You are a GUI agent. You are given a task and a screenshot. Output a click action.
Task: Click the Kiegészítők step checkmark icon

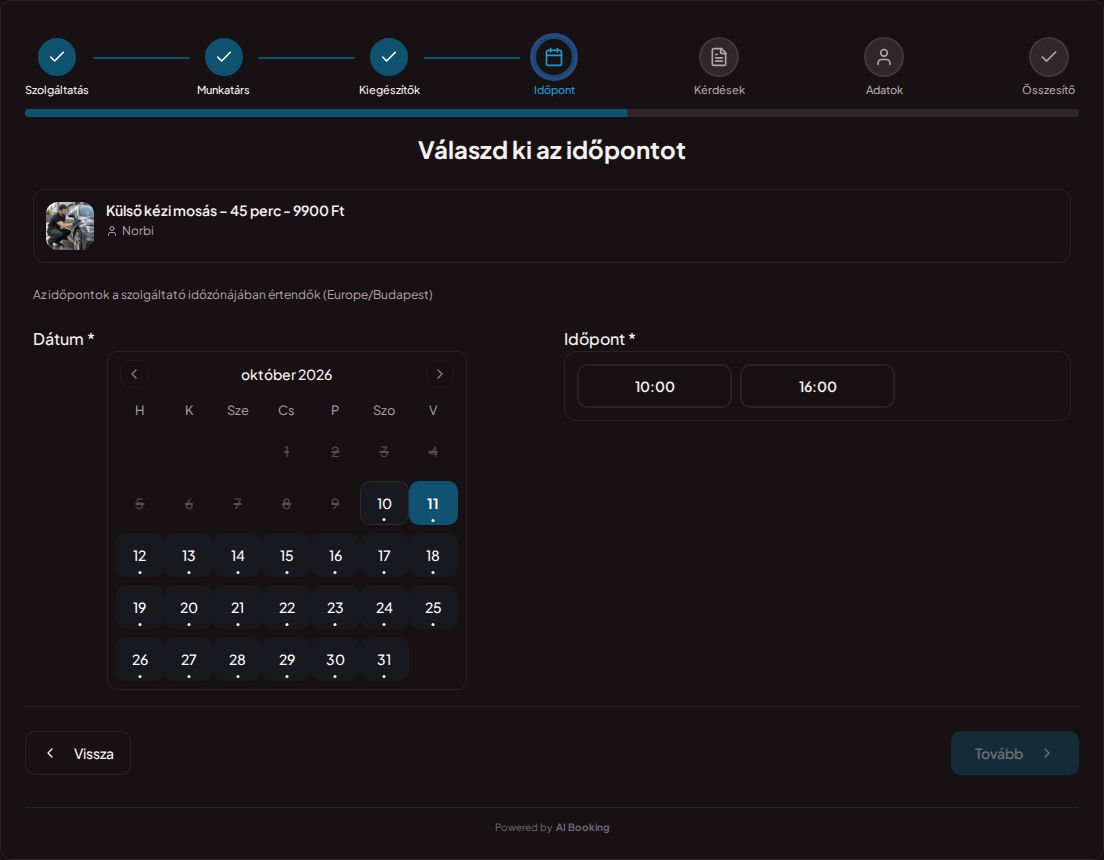tap(389, 57)
